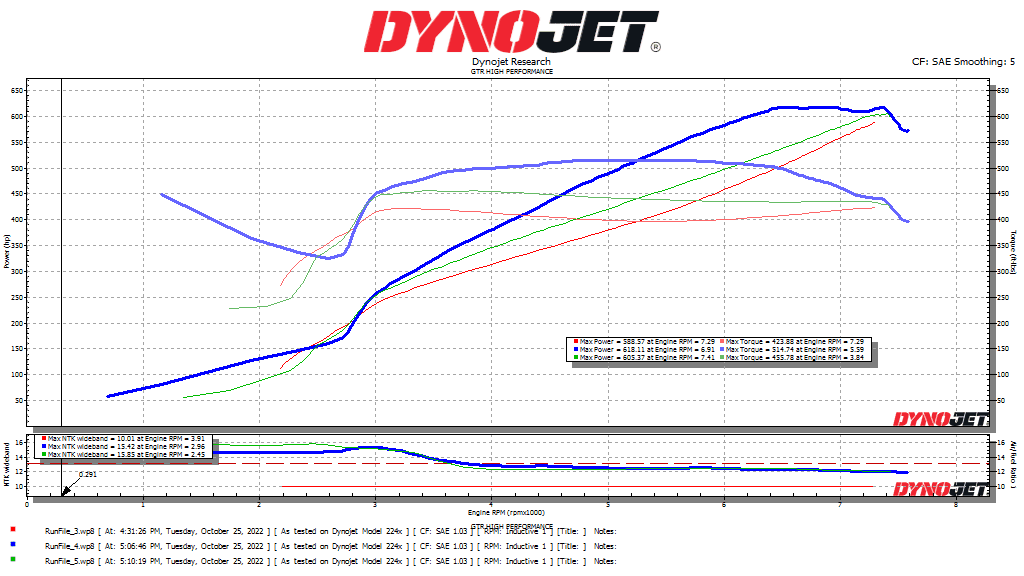
Task: Select the blue Max Power 618.11 legend swatch
Action: click(x=575, y=349)
